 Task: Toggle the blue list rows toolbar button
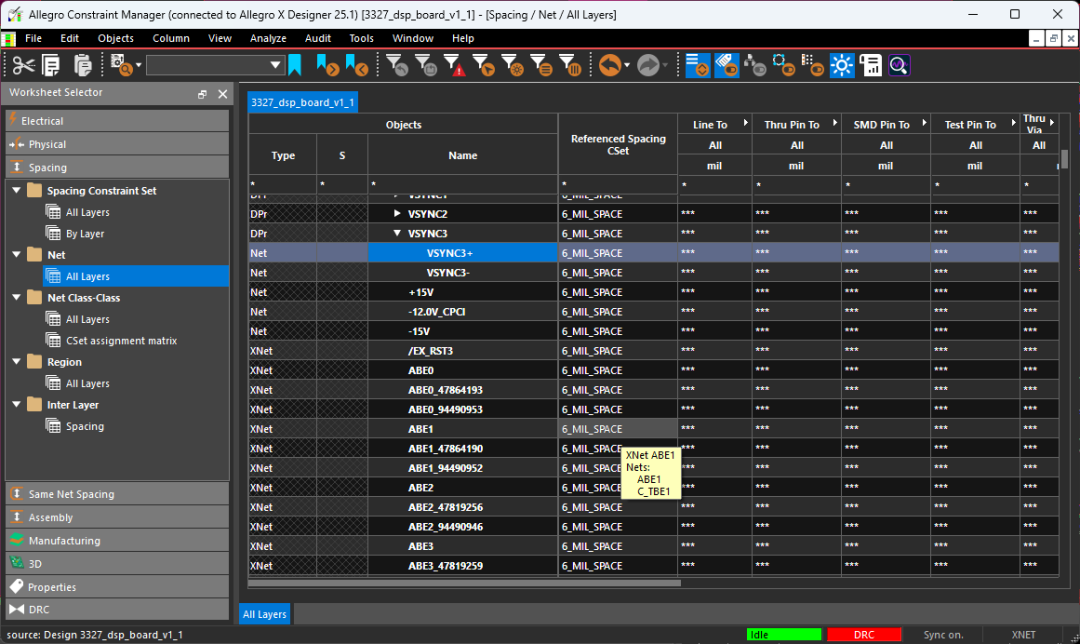coord(698,66)
